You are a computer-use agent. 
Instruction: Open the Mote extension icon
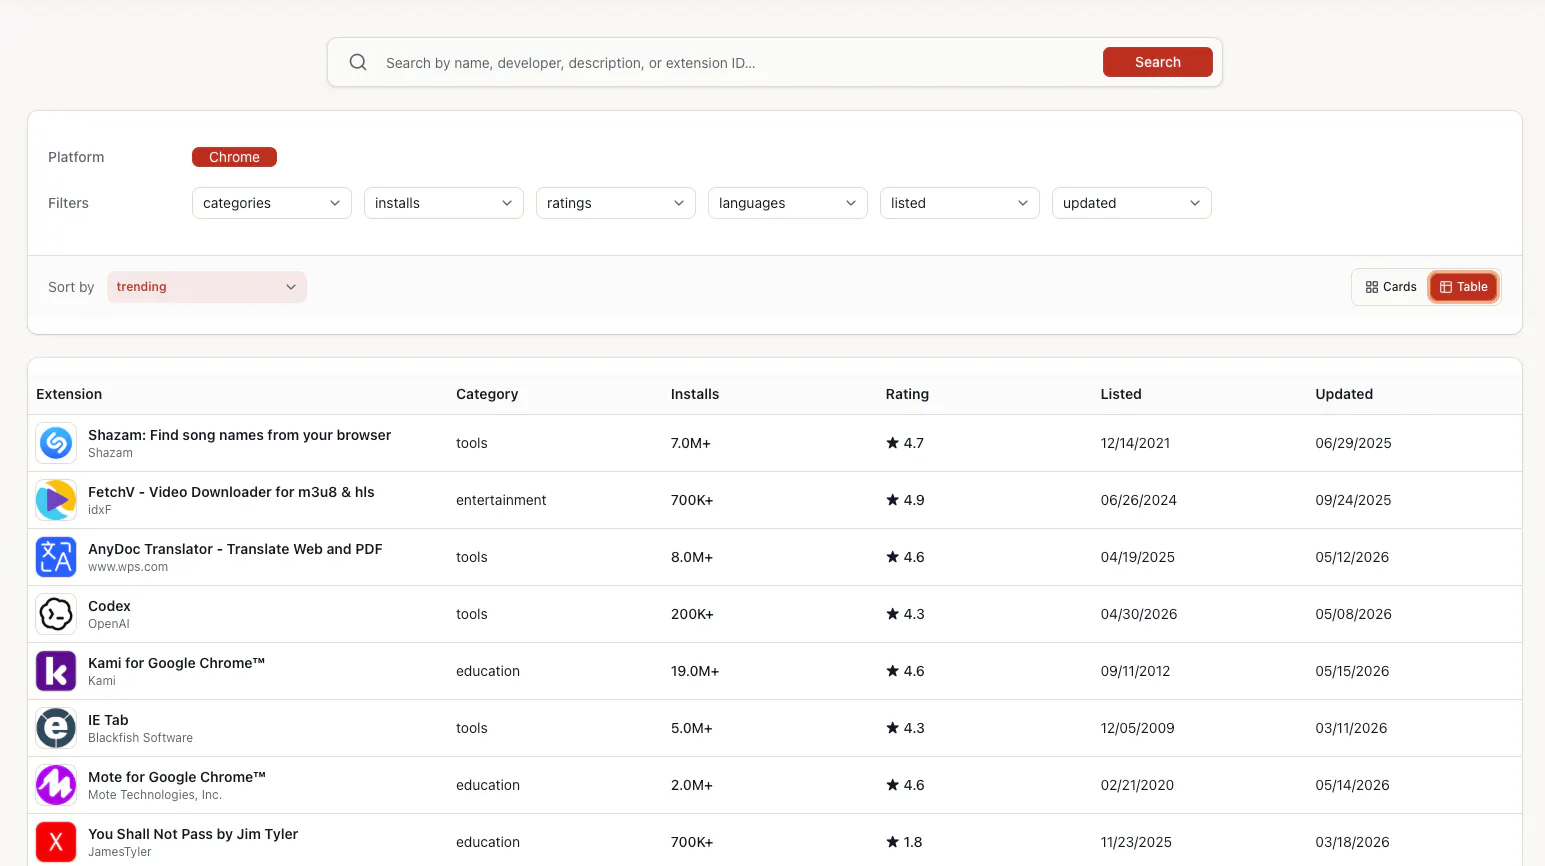pyautogui.click(x=56, y=785)
